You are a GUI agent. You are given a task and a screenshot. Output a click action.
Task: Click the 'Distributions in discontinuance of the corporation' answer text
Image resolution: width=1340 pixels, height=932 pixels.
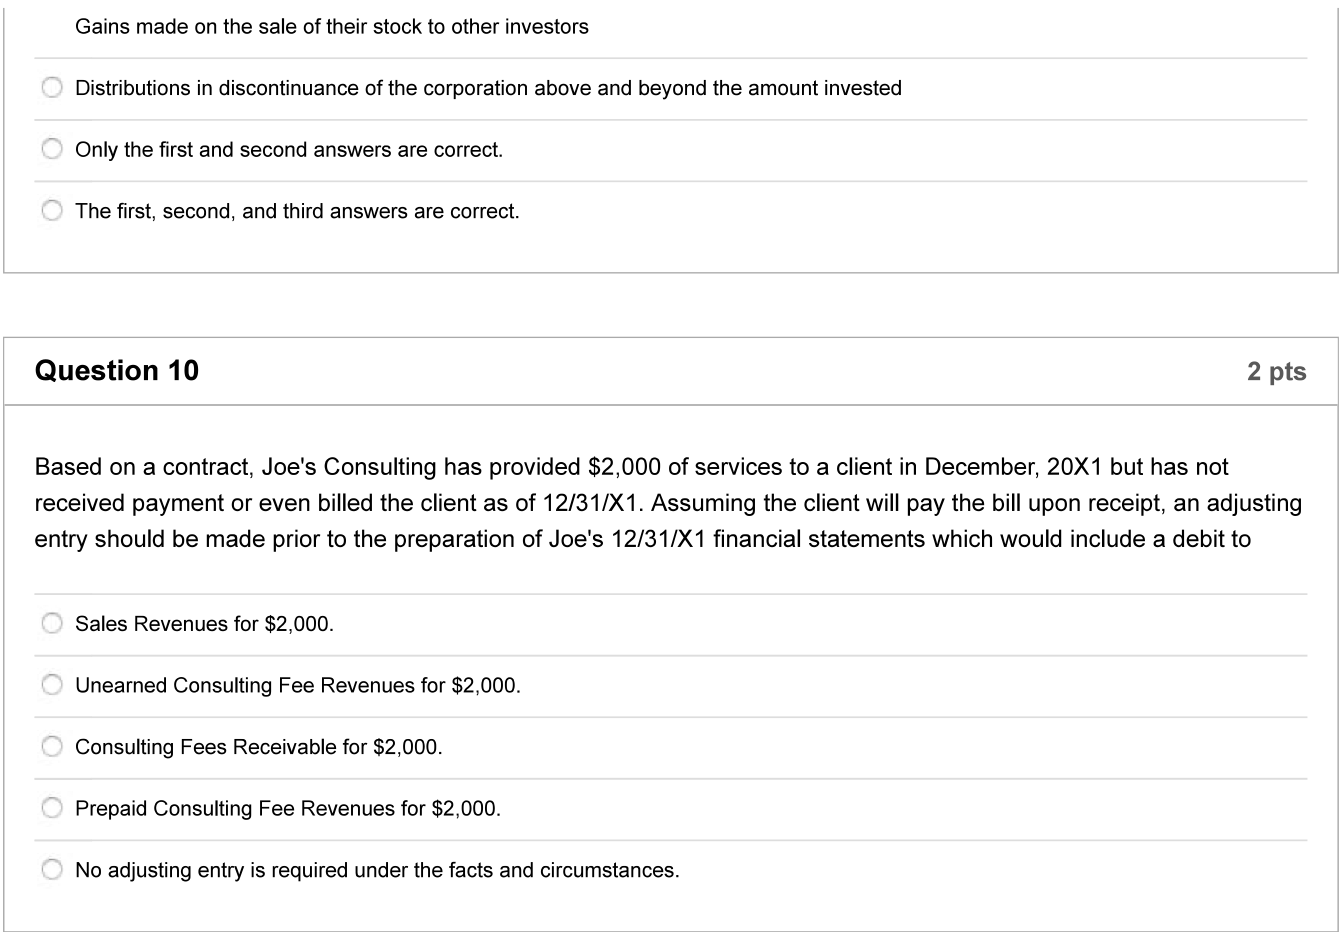pyautogui.click(x=488, y=88)
